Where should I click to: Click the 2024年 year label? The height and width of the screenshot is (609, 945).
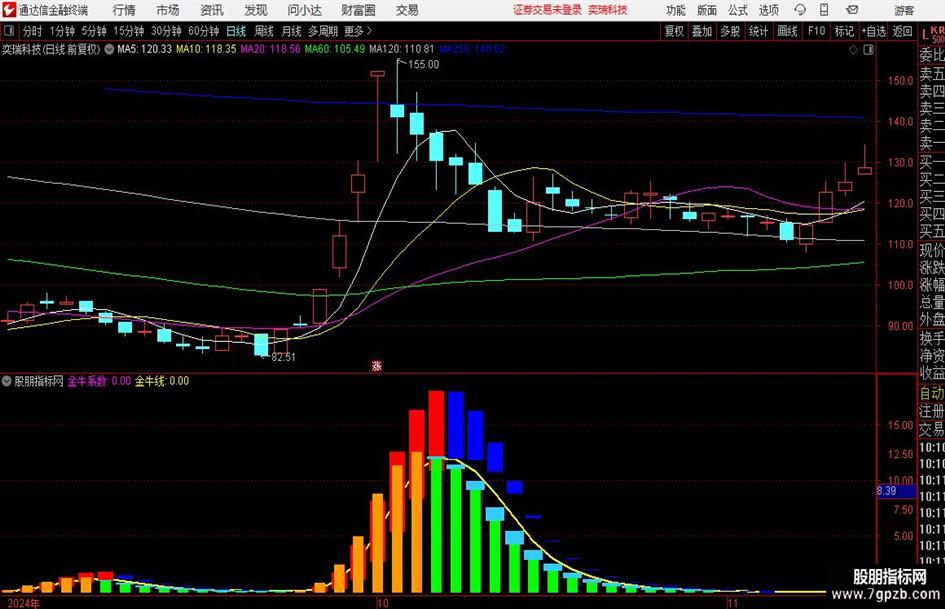[24, 603]
